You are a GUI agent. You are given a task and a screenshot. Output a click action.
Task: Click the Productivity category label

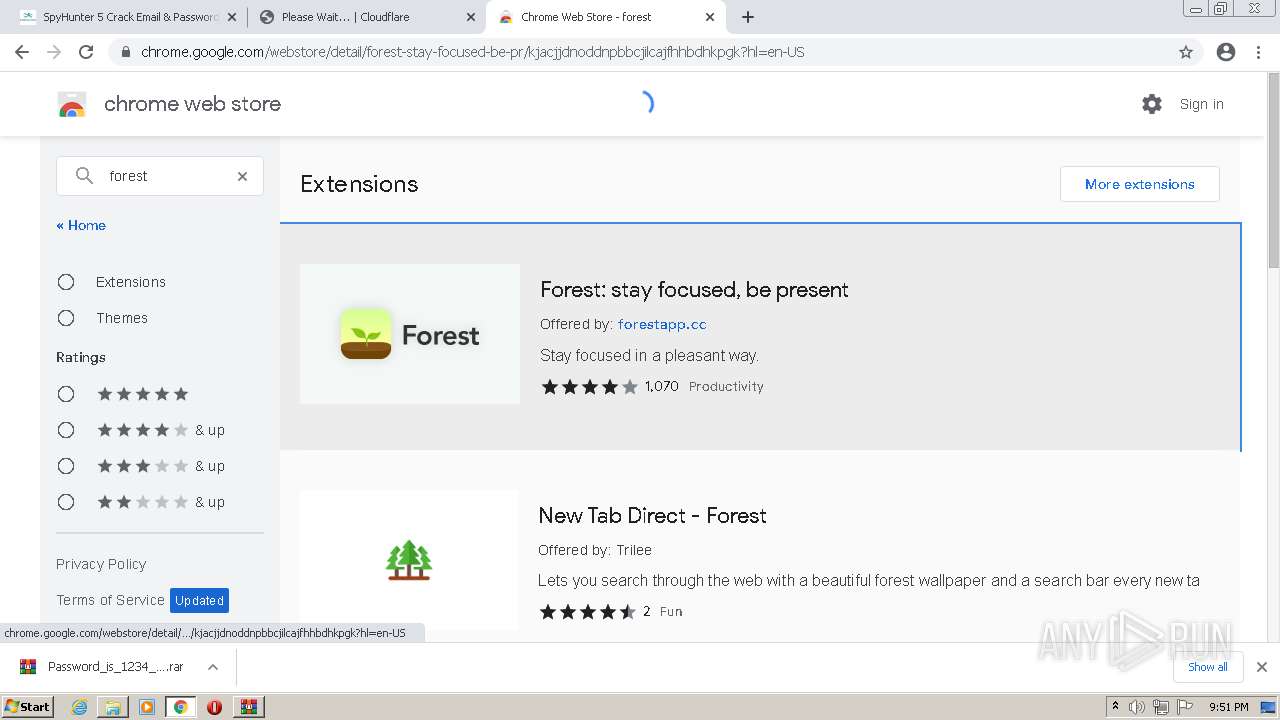coord(726,386)
